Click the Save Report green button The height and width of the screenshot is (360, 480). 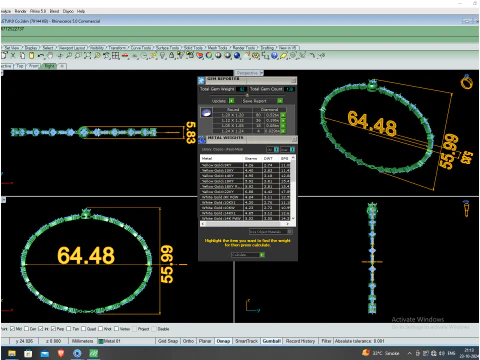tap(280, 101)
